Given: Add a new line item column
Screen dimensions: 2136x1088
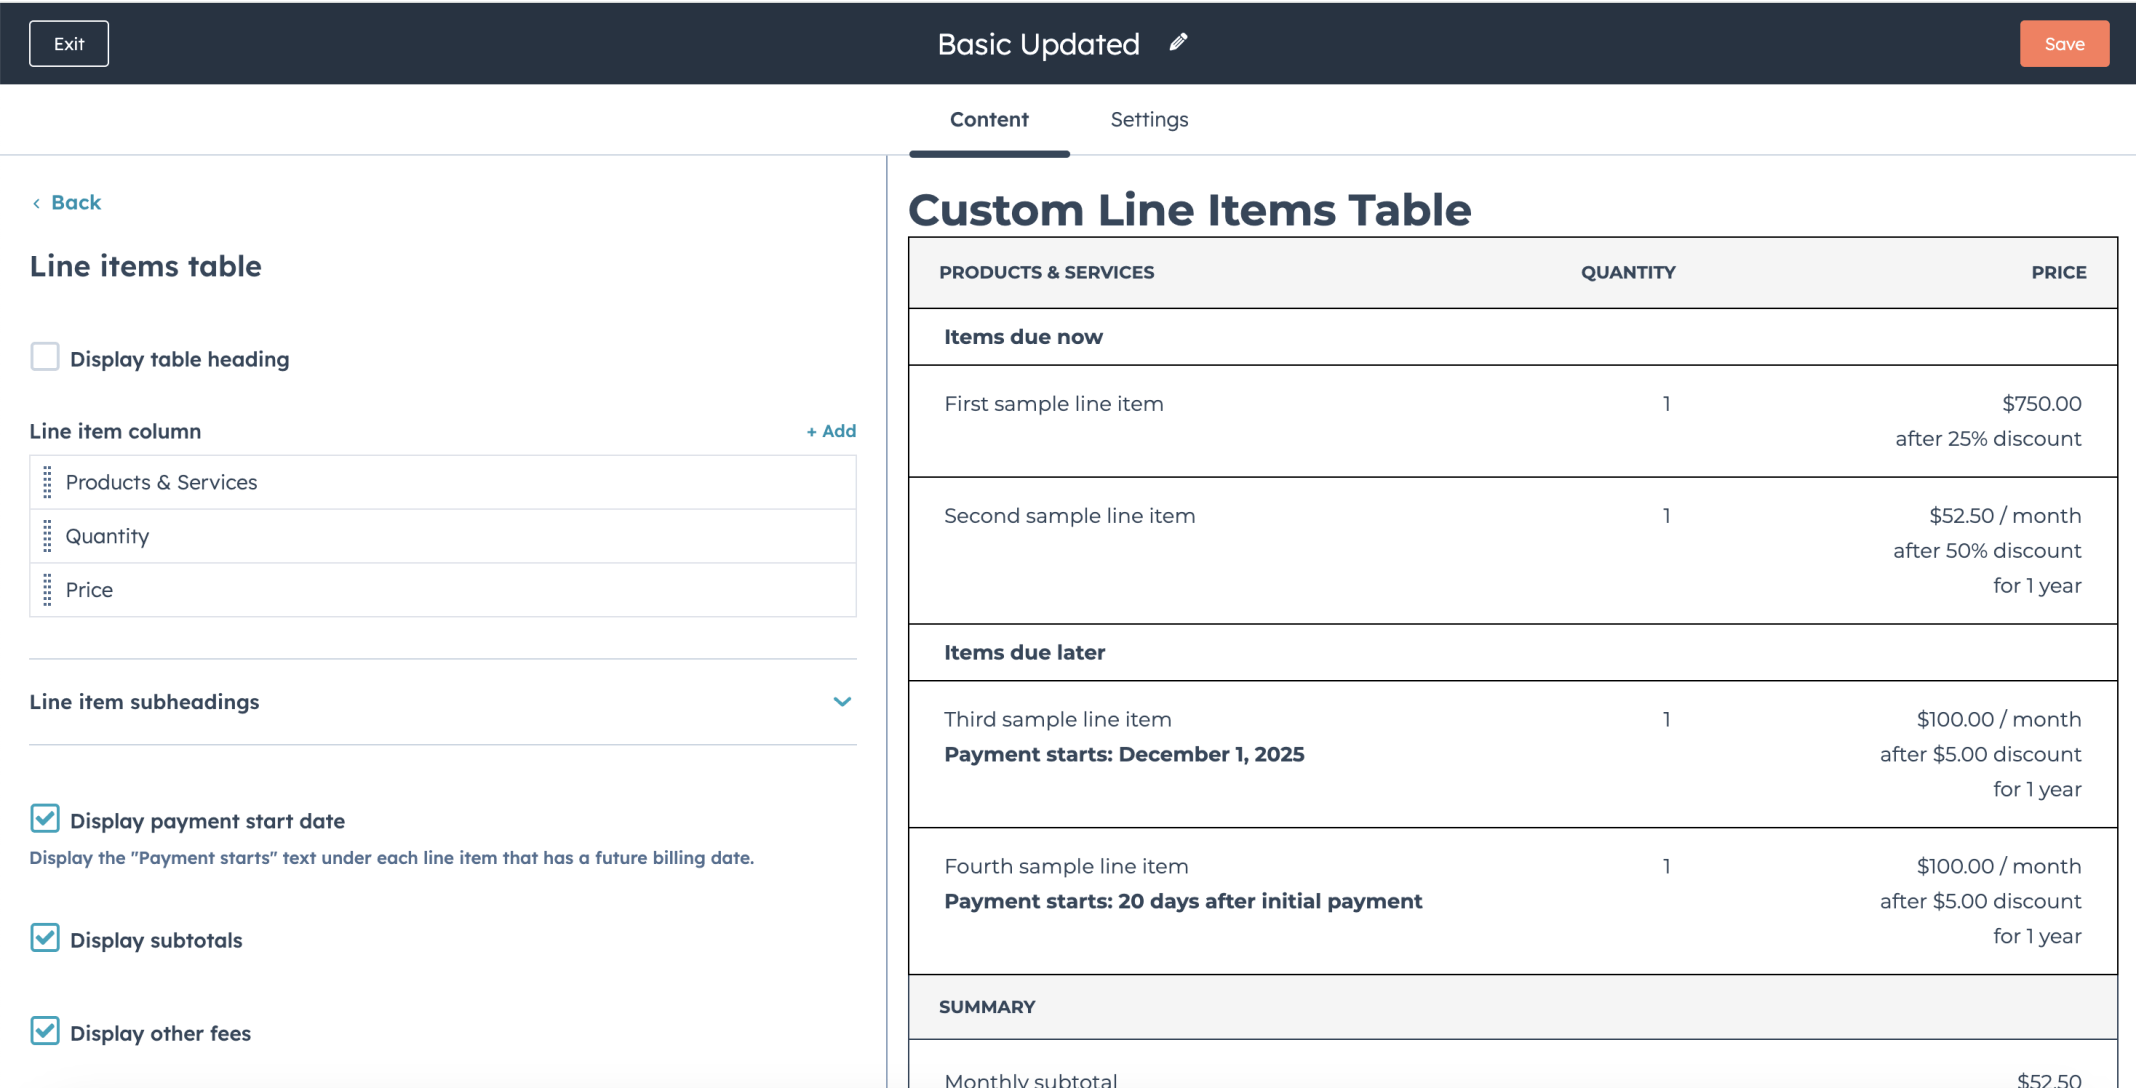Looking at the screenshot, I should 831,431.
